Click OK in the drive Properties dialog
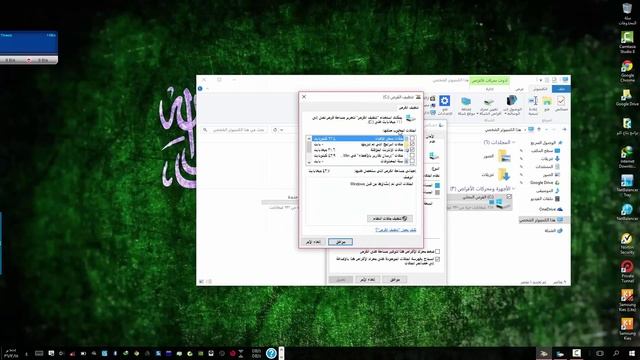640x360 pixels. (x=395, y=280)
